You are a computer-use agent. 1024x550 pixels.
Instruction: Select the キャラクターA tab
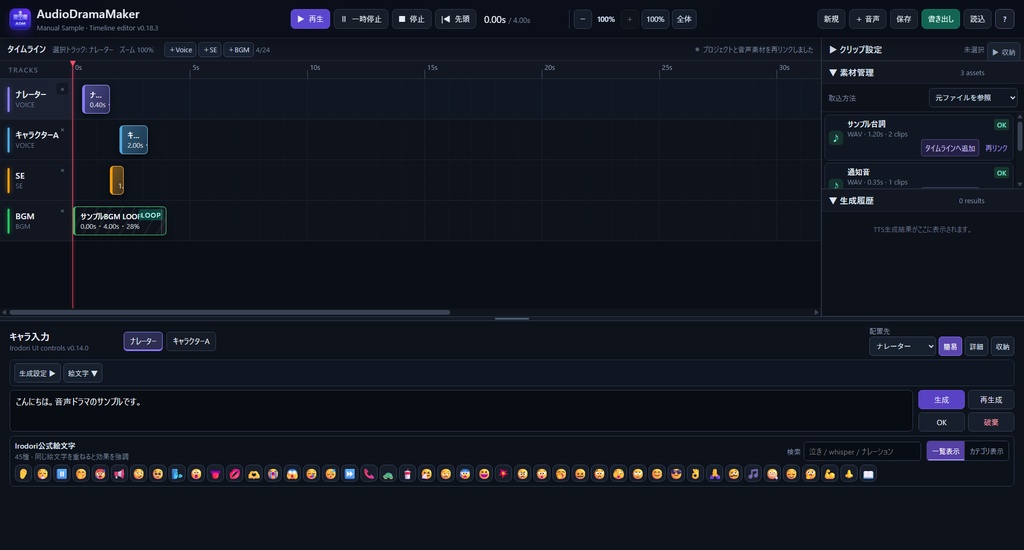[x=191, y=342]
